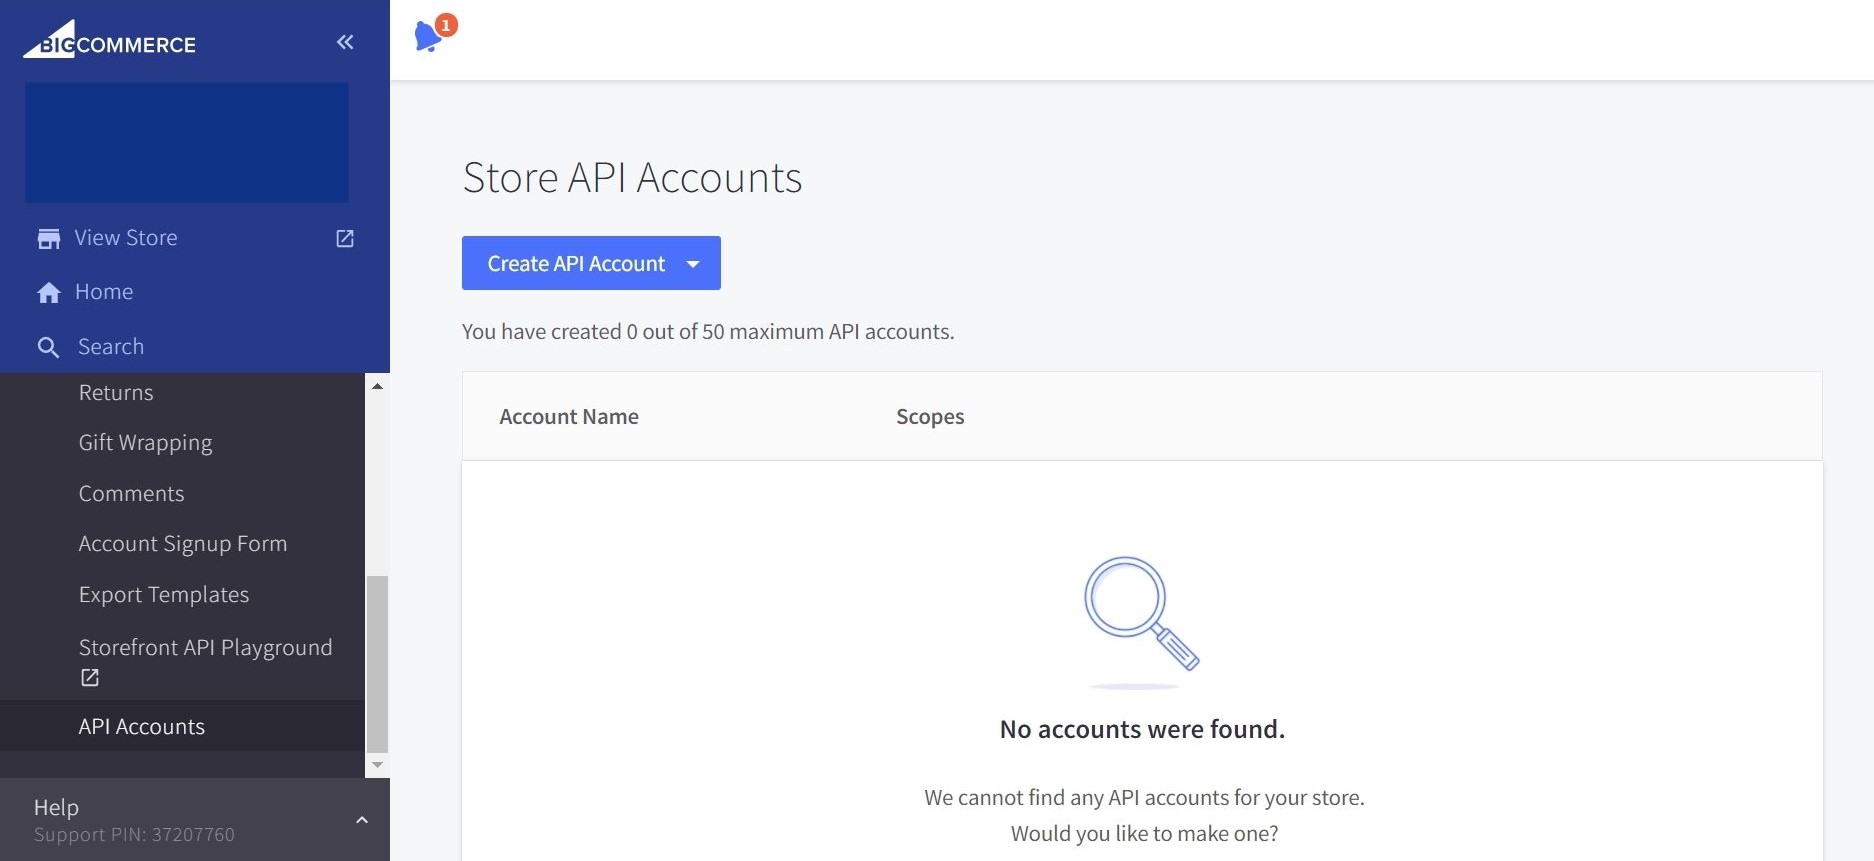Select Comments in sidebar menu

(131, 494)
